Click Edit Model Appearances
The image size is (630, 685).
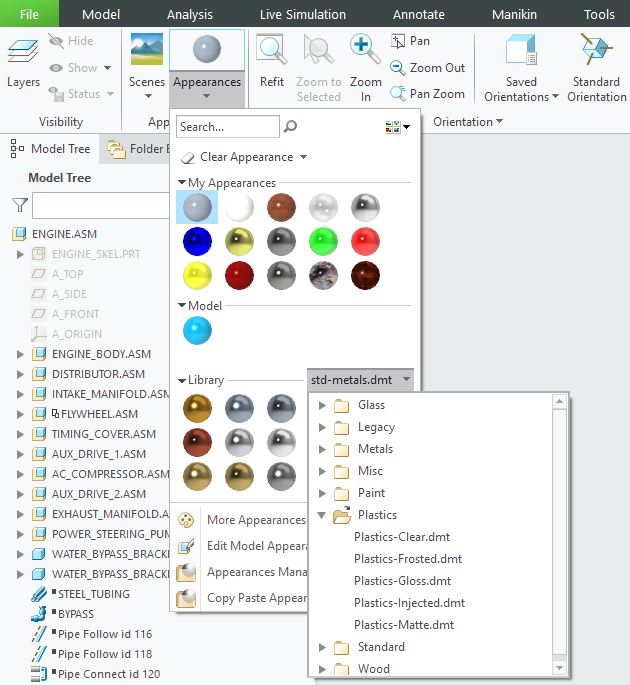[x=242, y=546]
